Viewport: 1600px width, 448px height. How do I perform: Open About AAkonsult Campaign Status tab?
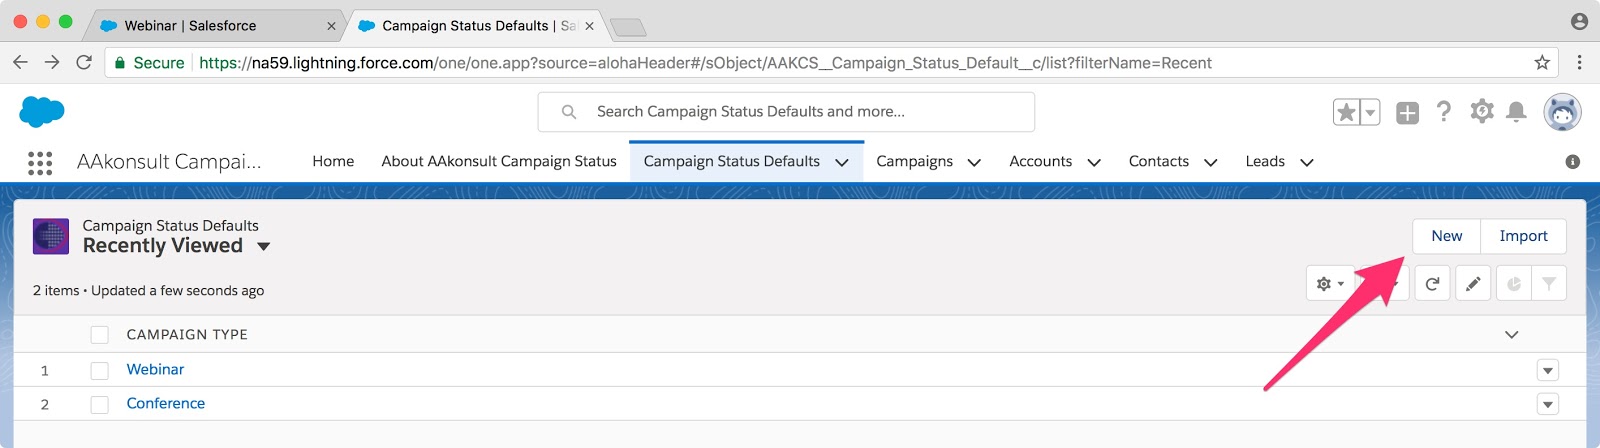498,161
